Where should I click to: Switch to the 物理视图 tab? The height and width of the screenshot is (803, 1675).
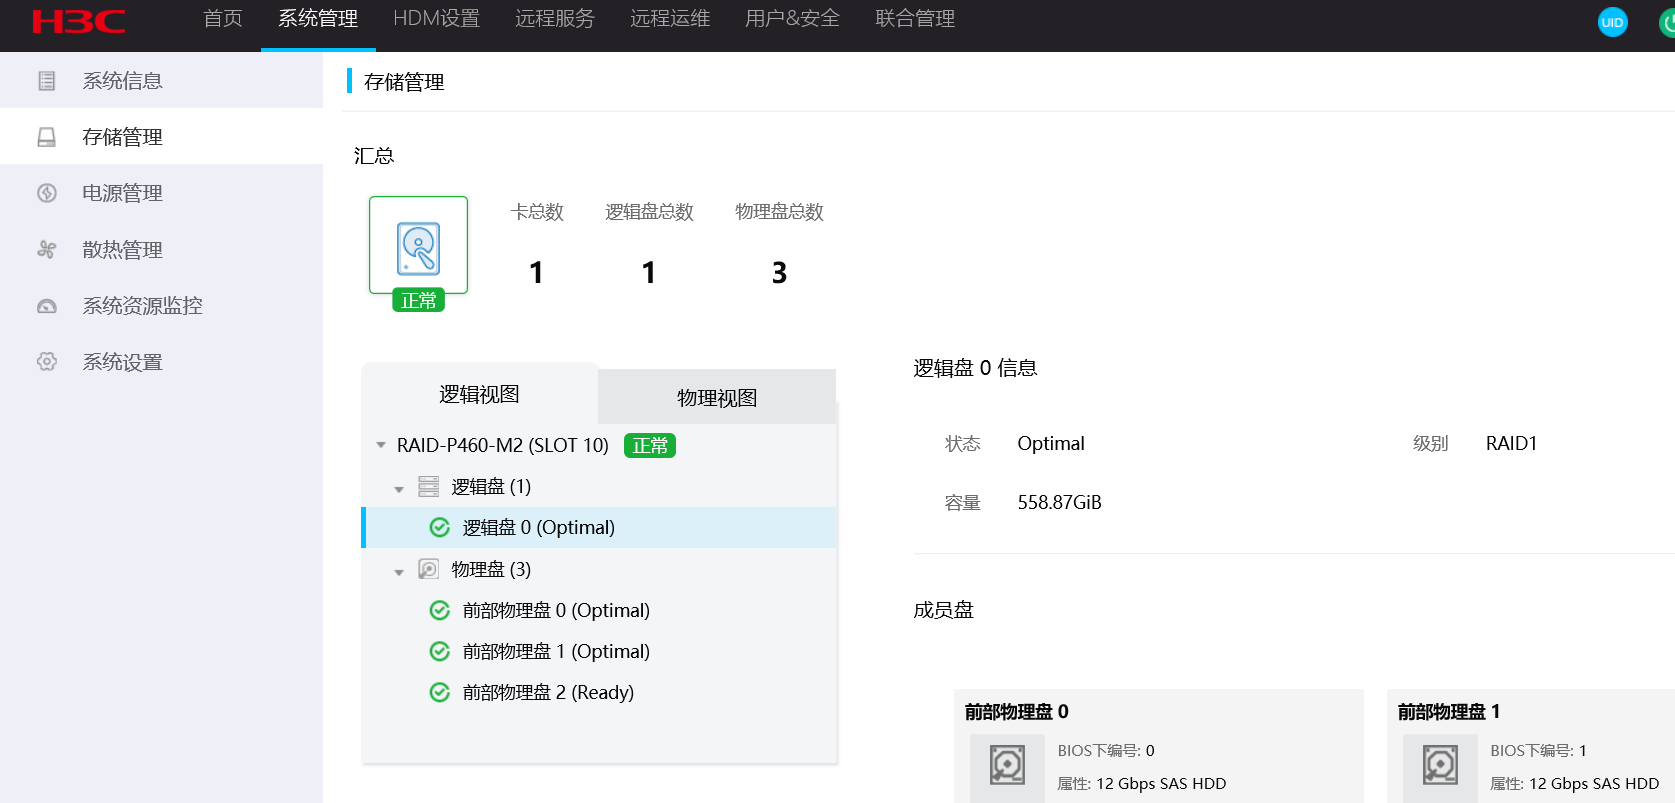pyautogui.click(x=716, y=398)
